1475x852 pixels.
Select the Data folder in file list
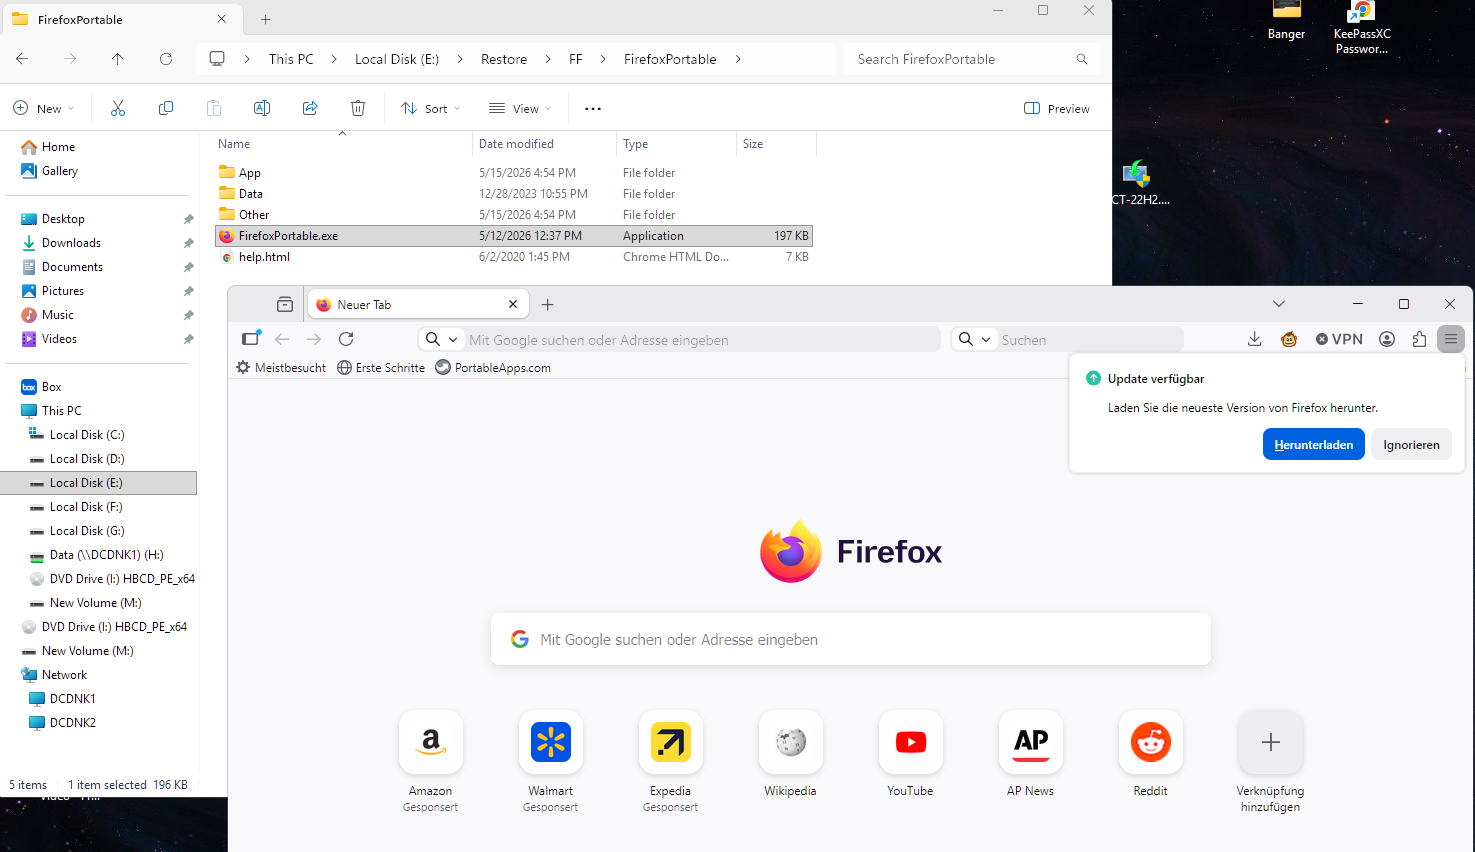(250, 194)
